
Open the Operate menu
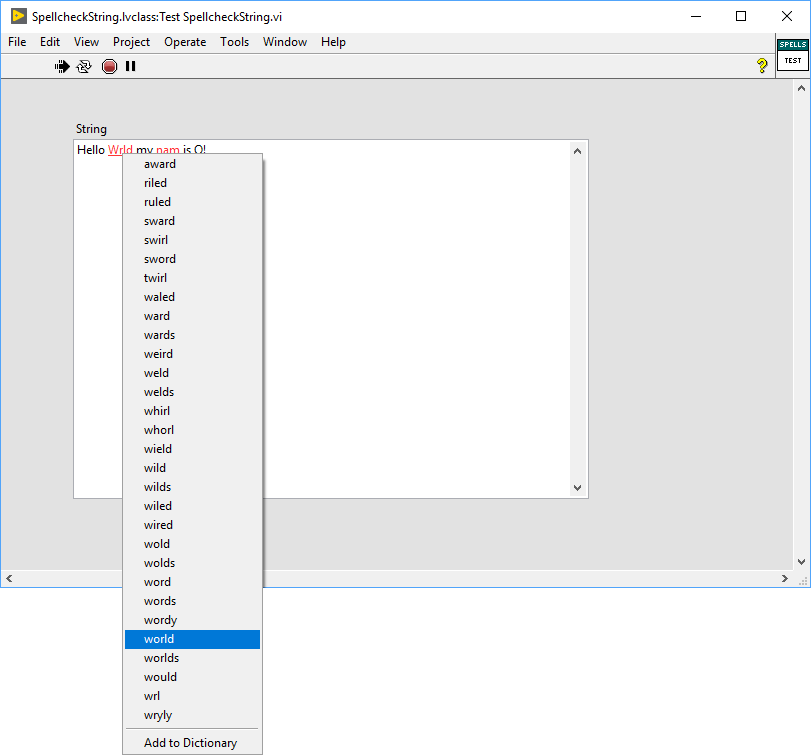tap(185, 42)
